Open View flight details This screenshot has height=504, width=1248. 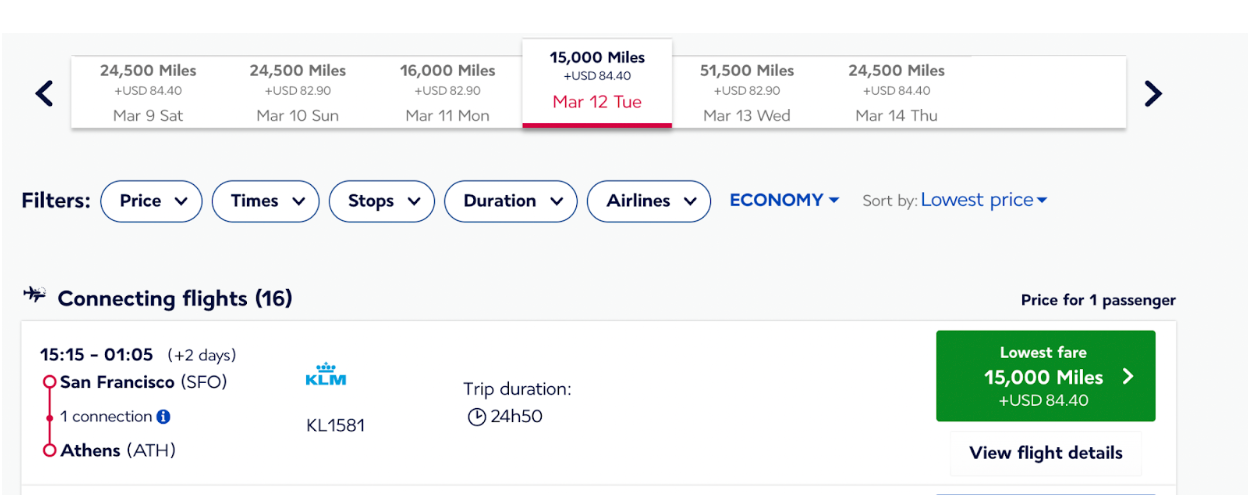1046,453
